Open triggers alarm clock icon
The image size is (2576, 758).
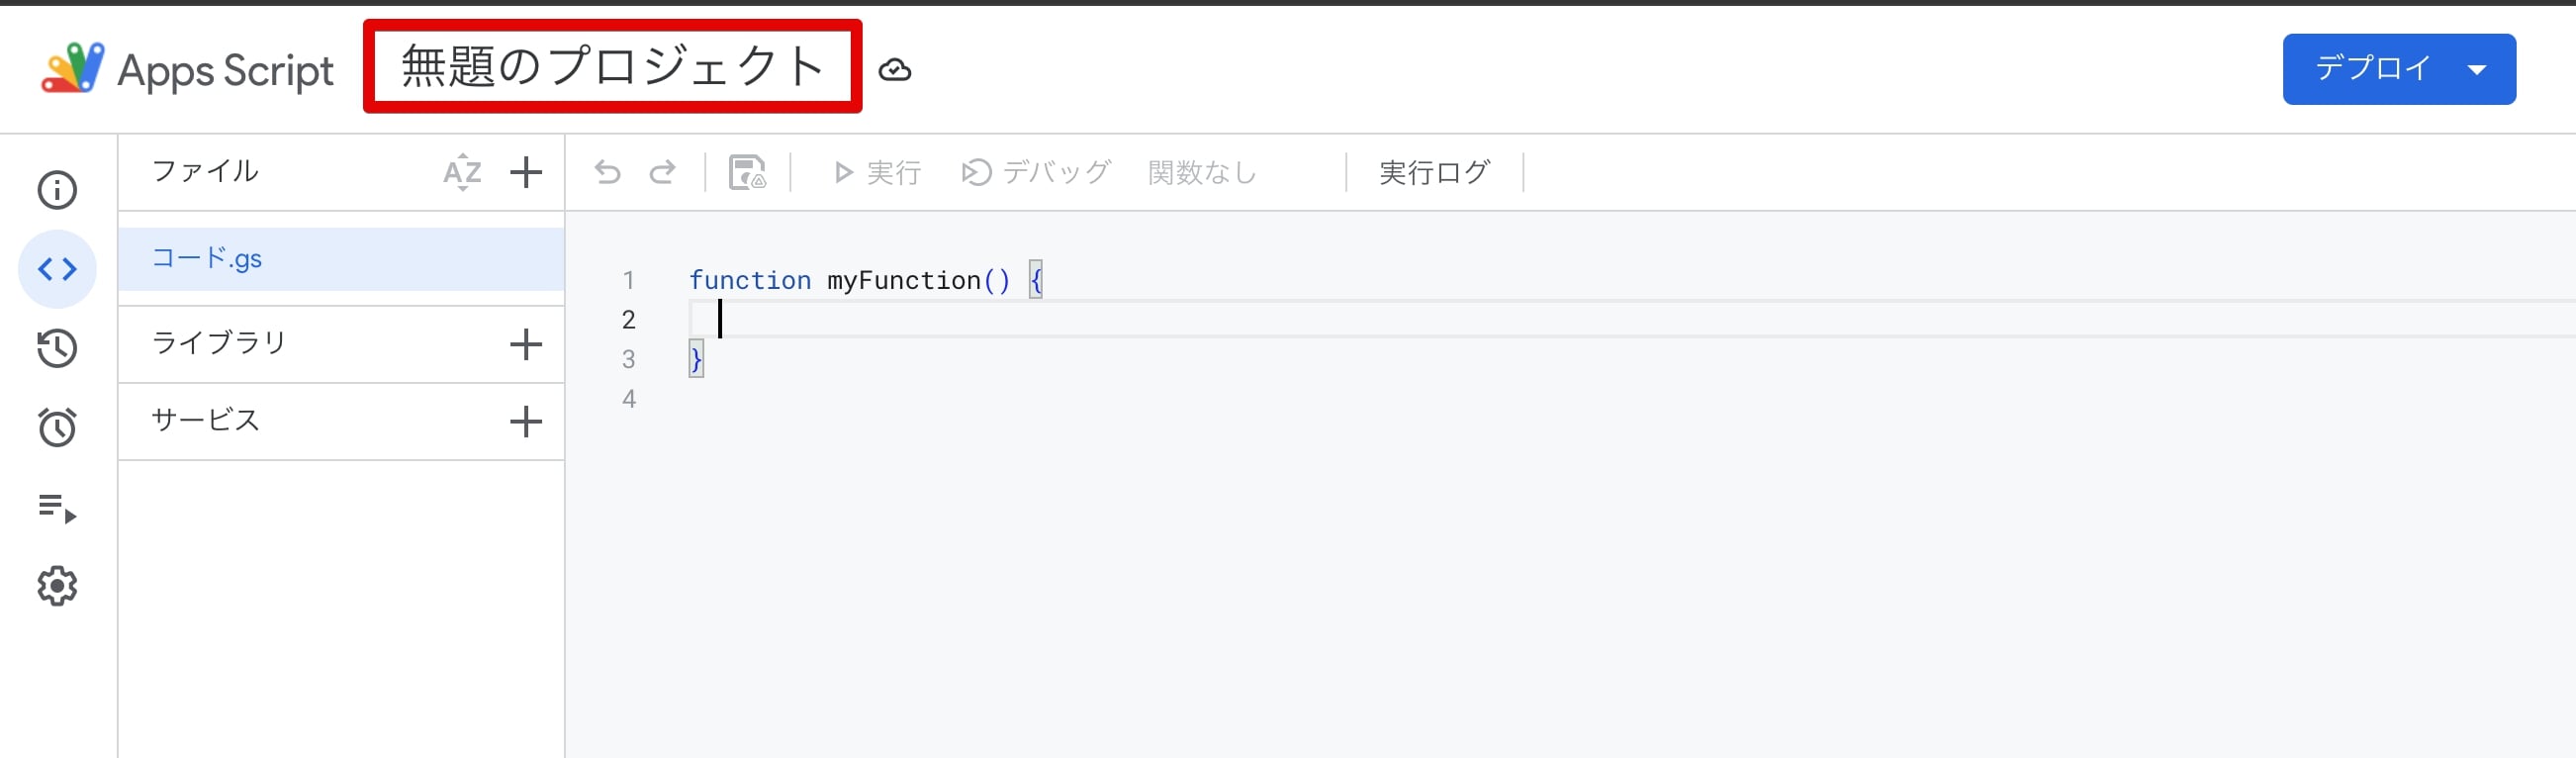57,427
